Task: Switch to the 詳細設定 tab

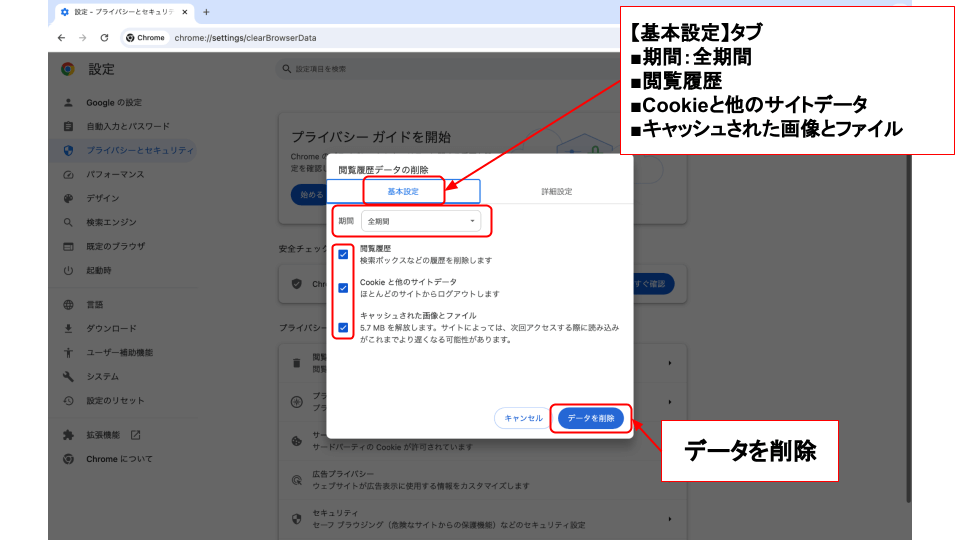Action: coord(557,191)
